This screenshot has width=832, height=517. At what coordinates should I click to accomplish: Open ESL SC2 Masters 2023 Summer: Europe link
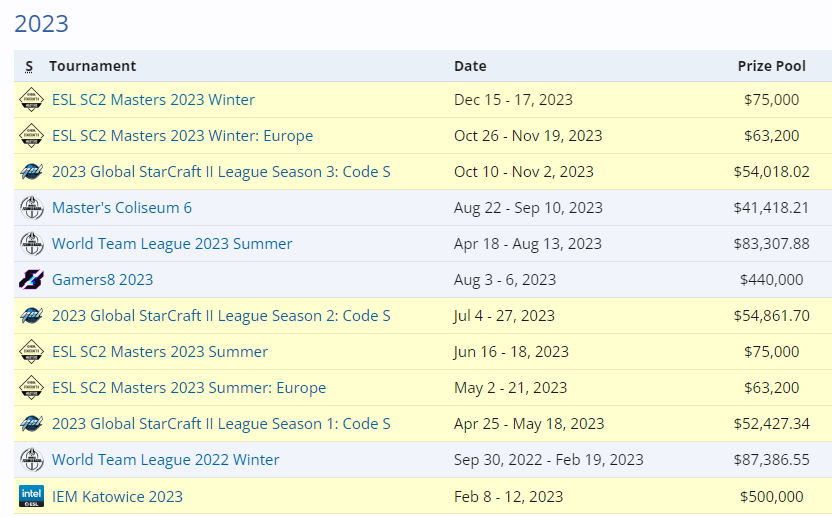(x=189, y=388)
